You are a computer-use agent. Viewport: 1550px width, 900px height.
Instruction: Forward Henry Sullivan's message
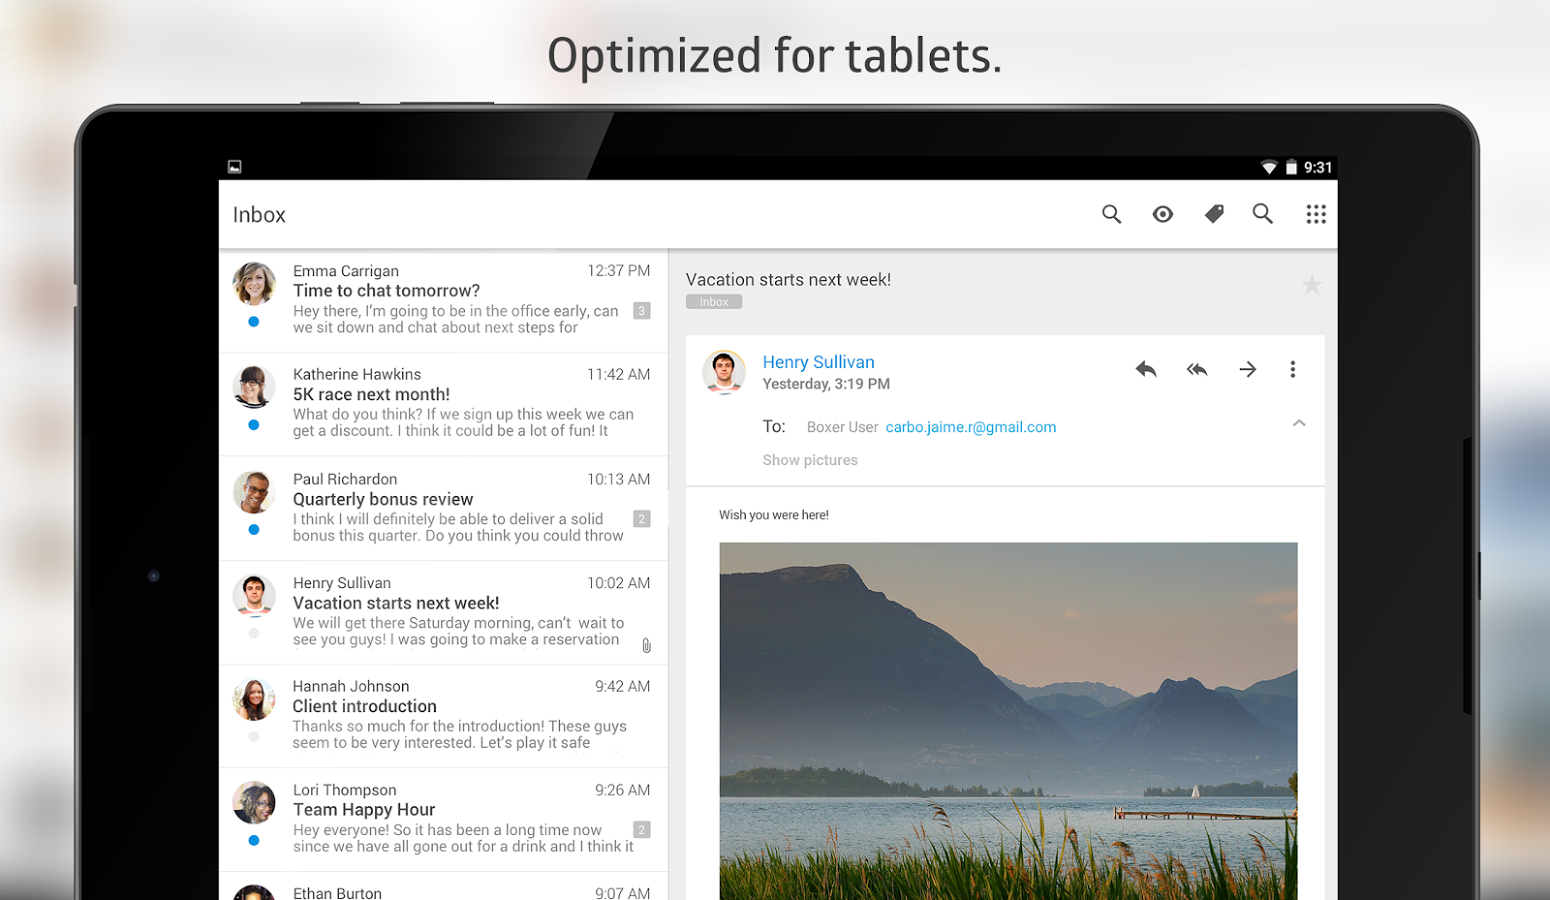[x=1248, y=369]
